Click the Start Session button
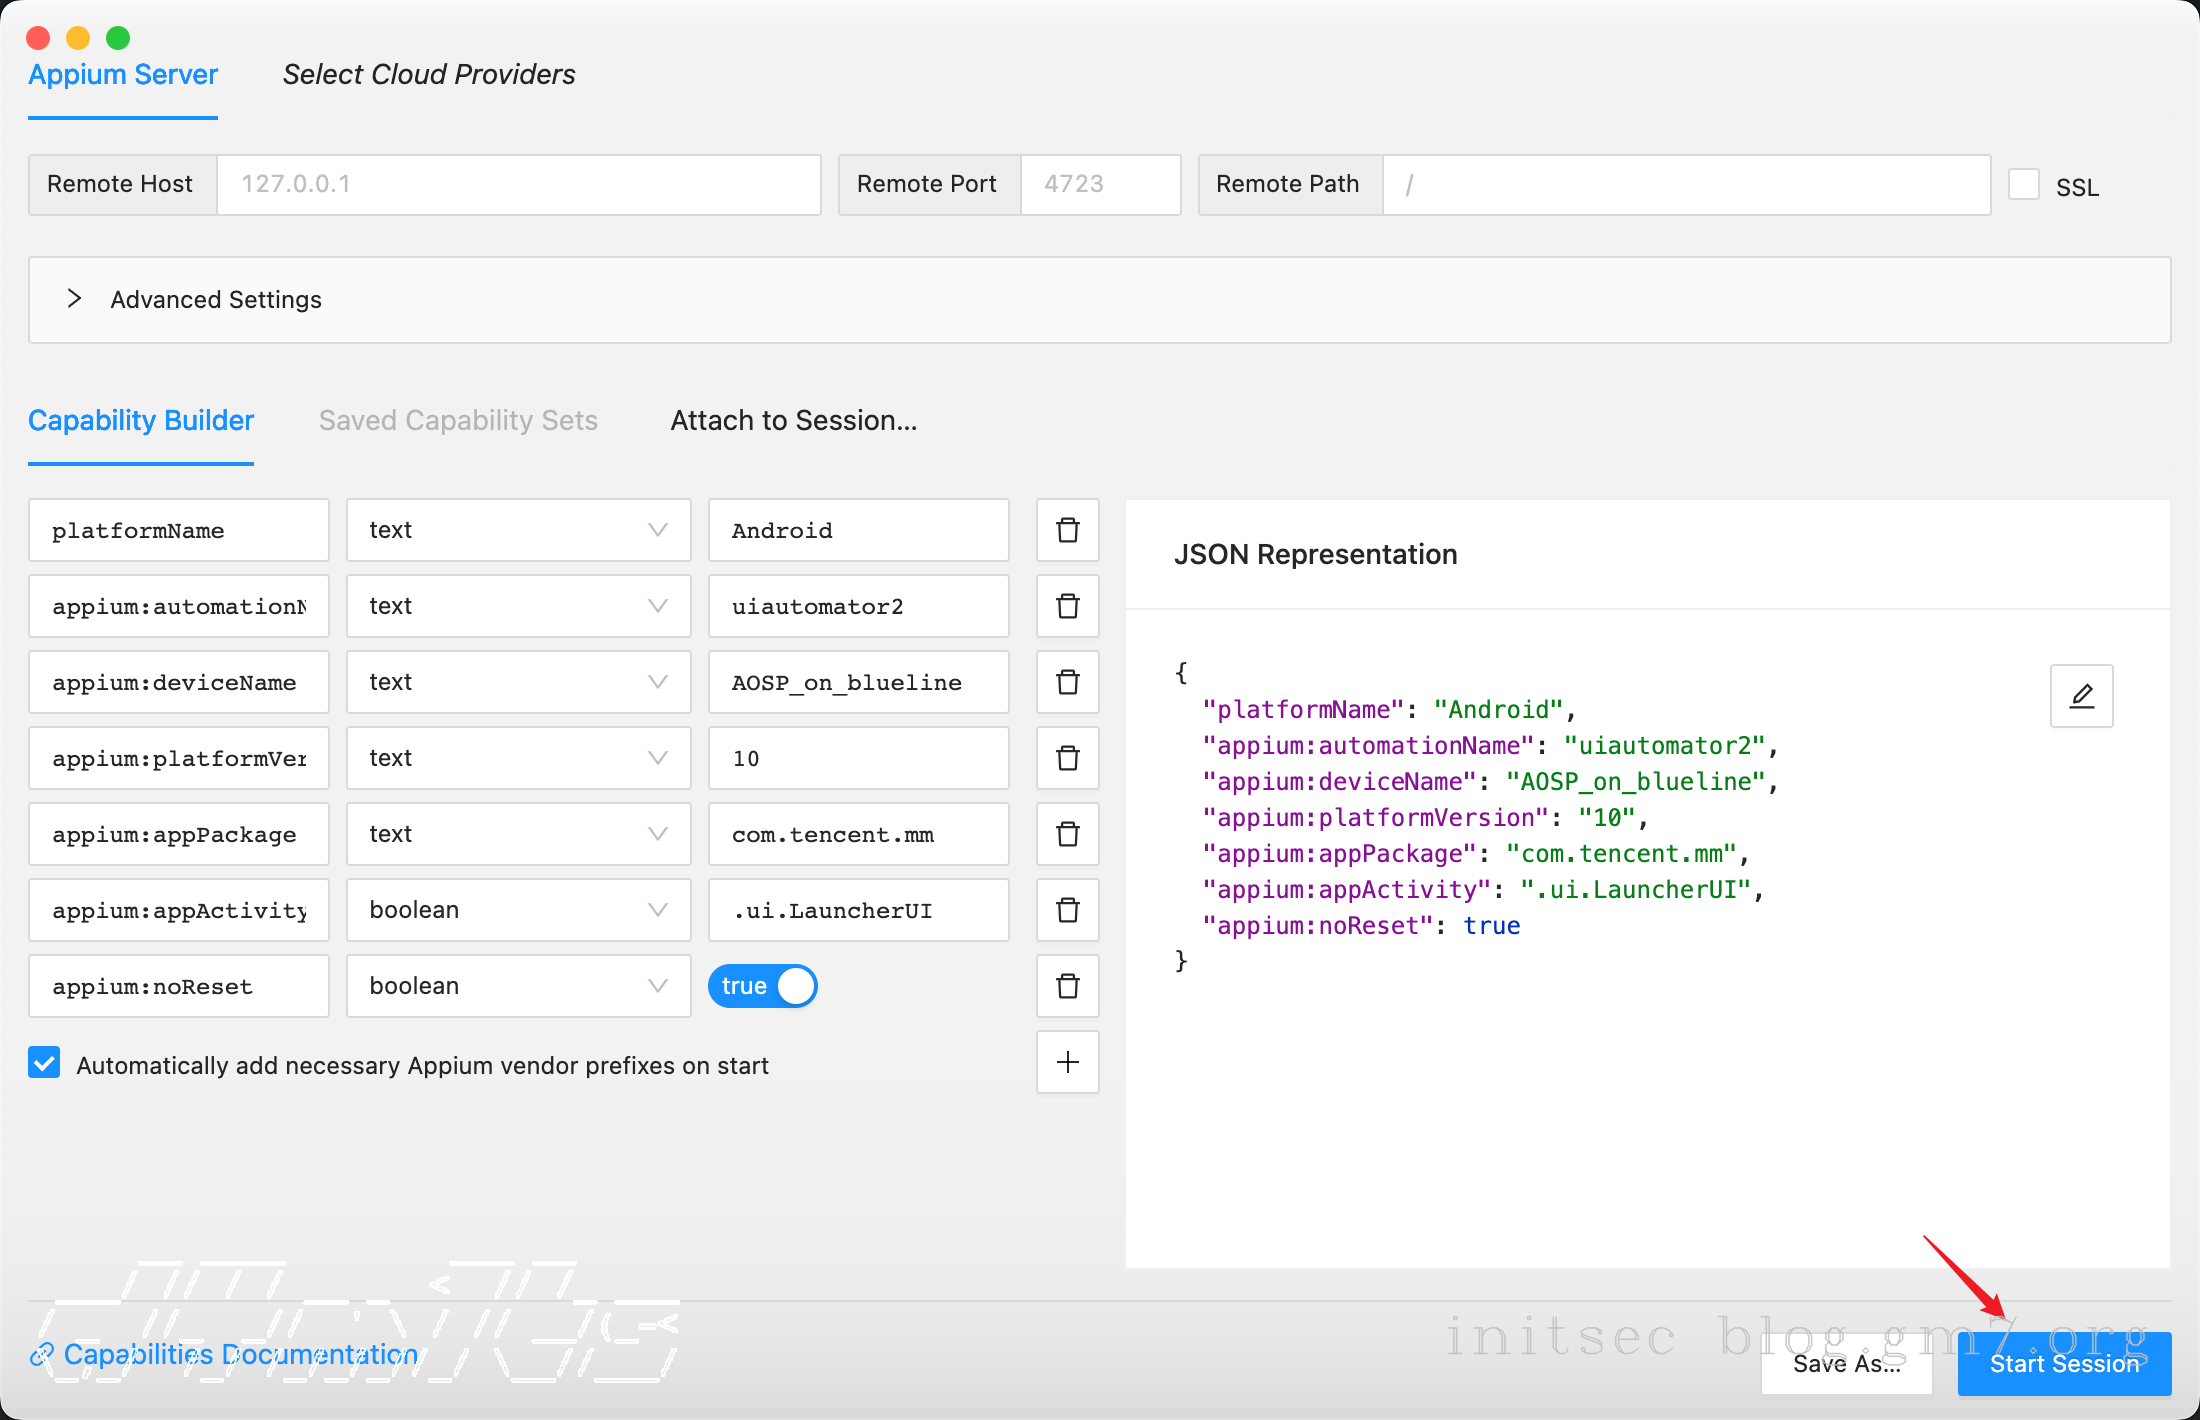Image resolution: width=2200 pixels, height=1420 pixels. pyautogui.click(x=2064, y=1364)
